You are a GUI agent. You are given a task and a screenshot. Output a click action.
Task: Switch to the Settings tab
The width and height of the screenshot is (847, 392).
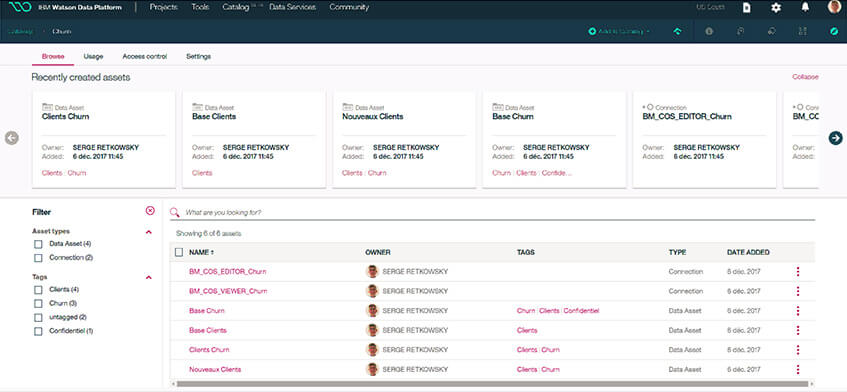point(198,56)
